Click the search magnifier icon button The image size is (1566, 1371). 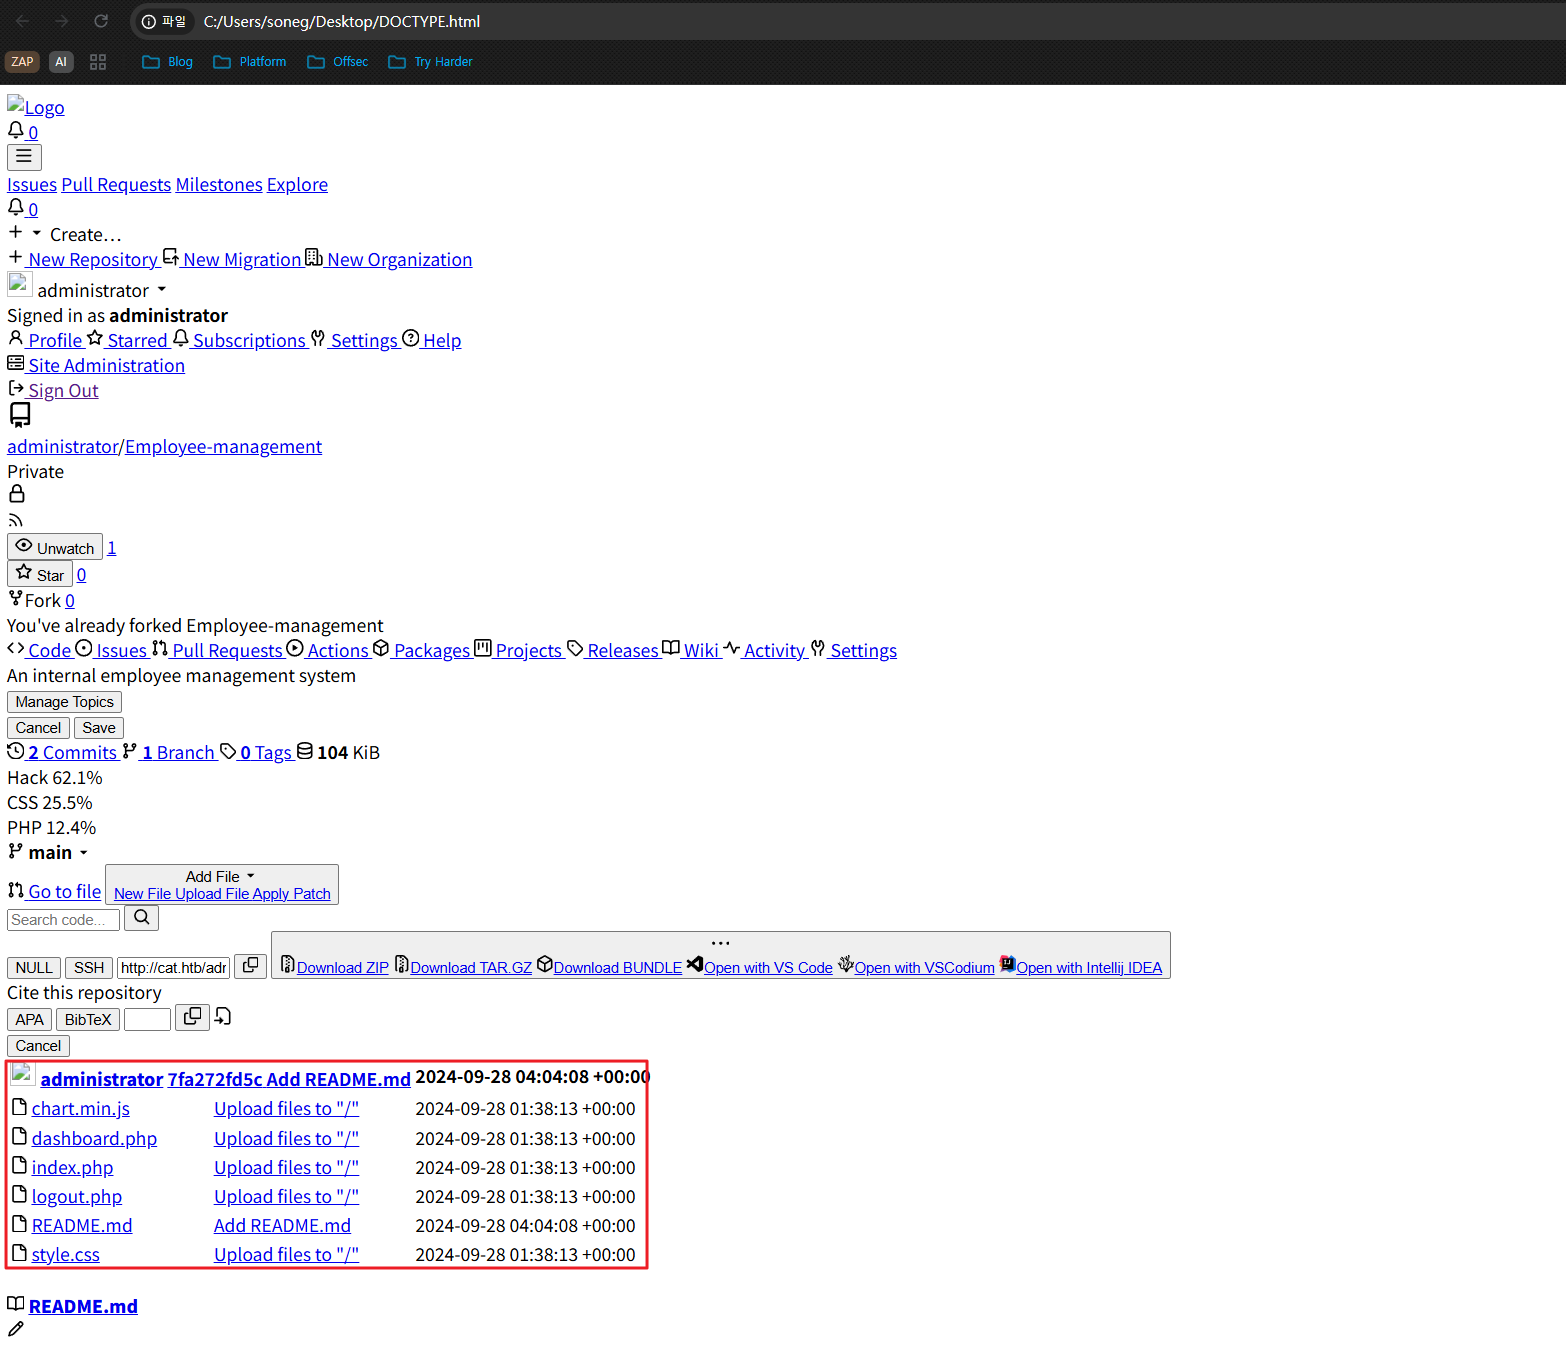tap(142, 918)
